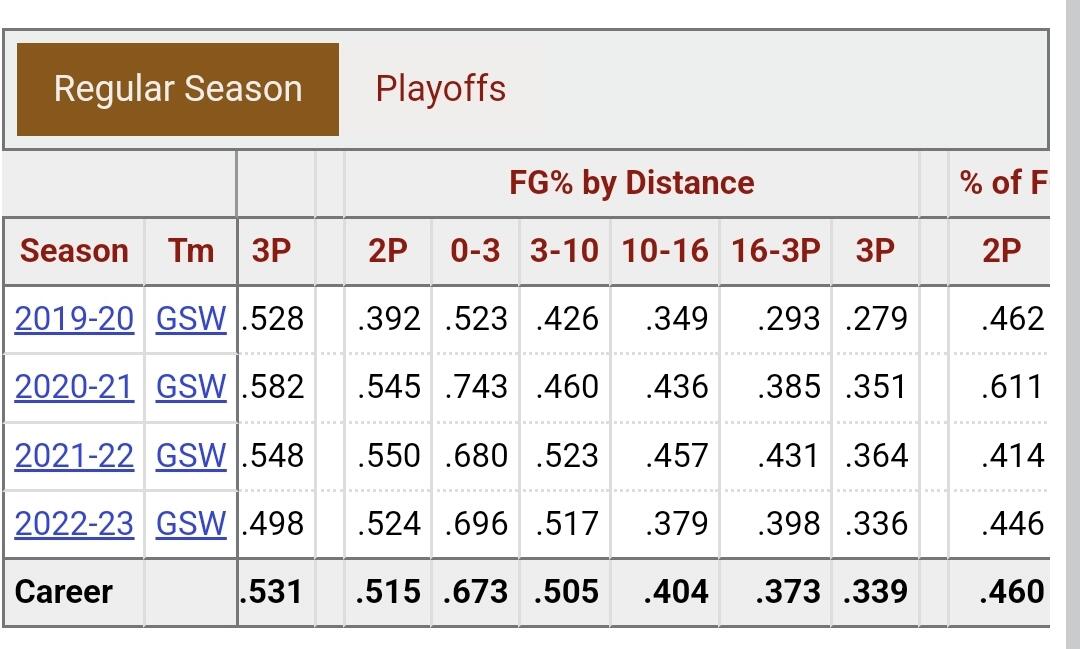Click the .673 career 0-3 value

(475, 591)
